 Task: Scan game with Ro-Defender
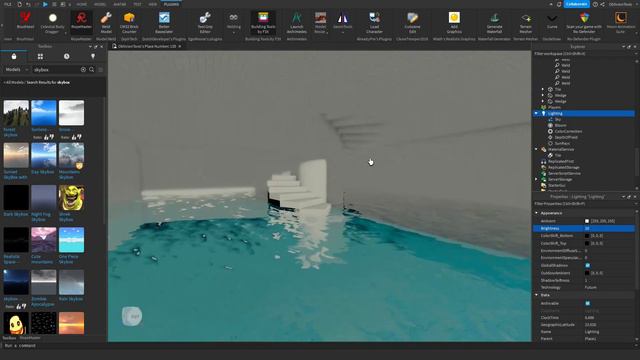coord(584,22)
